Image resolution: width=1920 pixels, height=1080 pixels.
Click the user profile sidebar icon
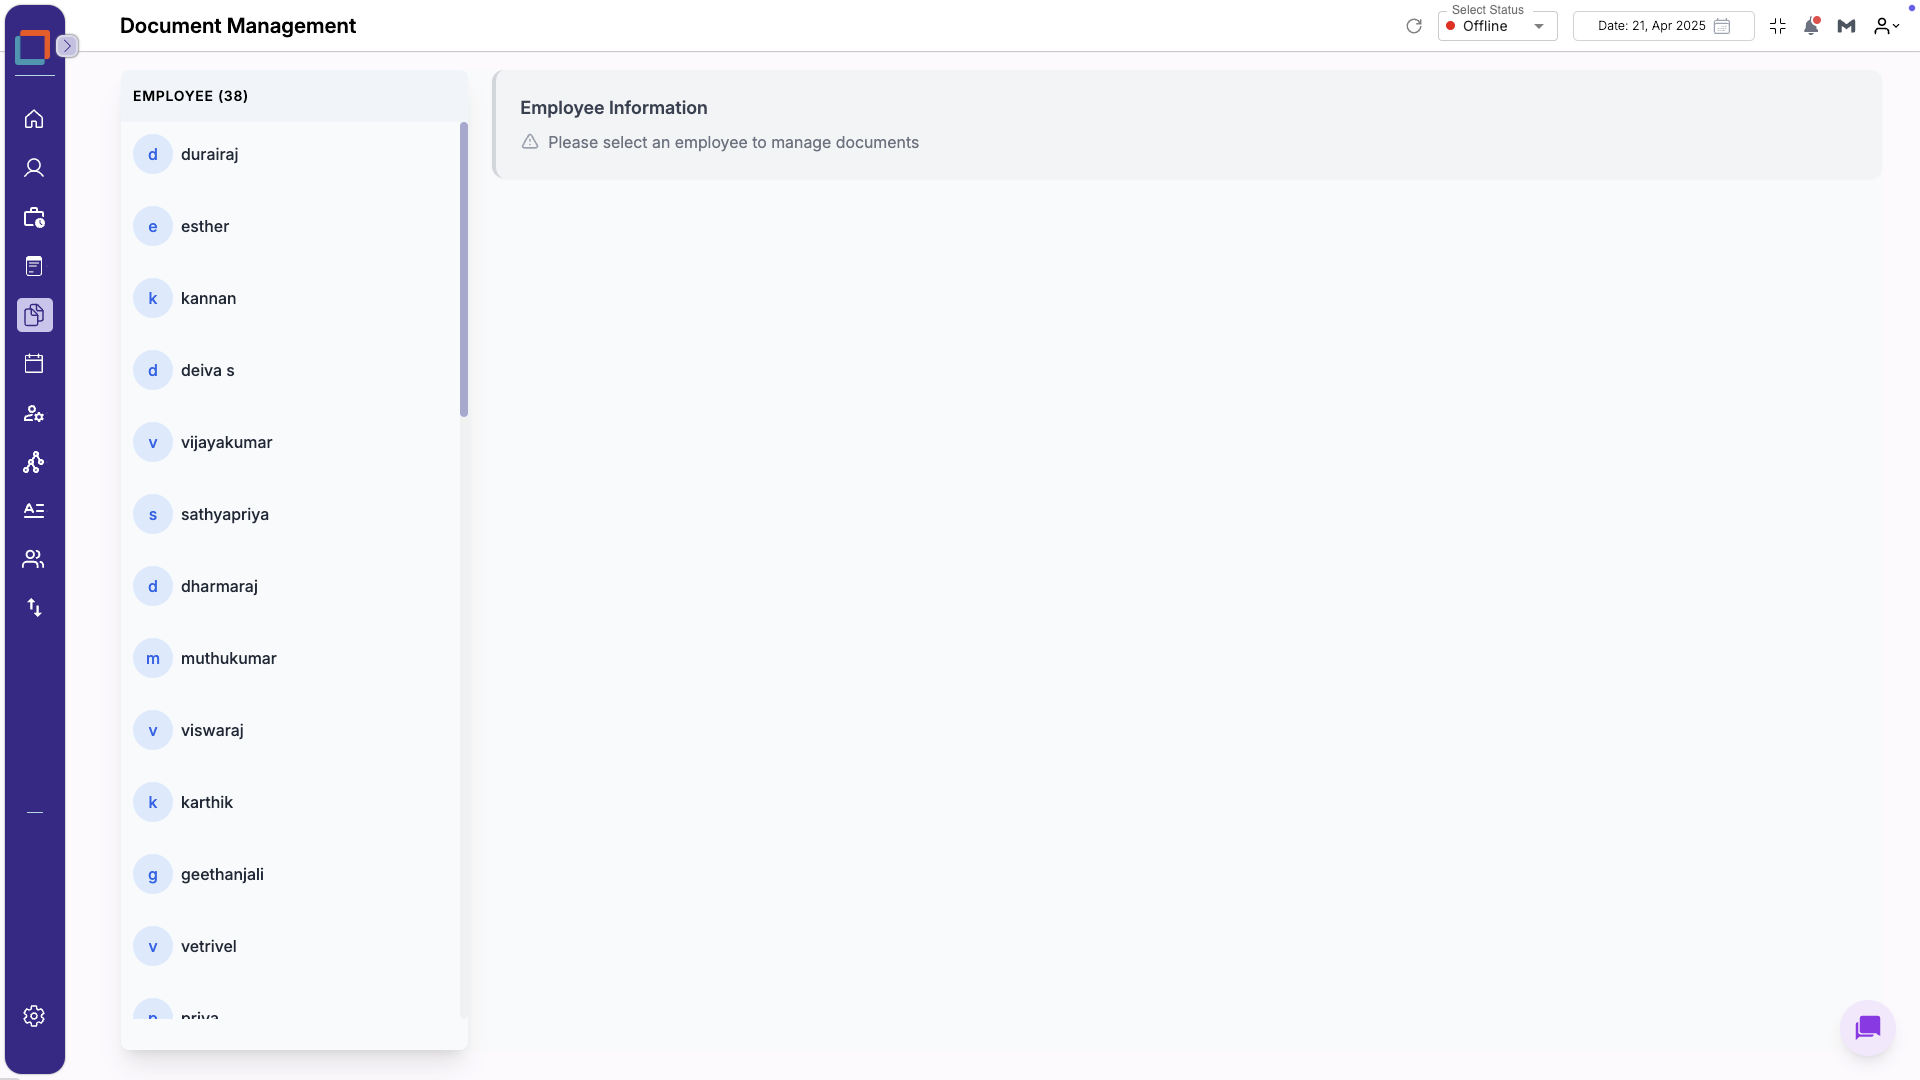coord(34,168)
